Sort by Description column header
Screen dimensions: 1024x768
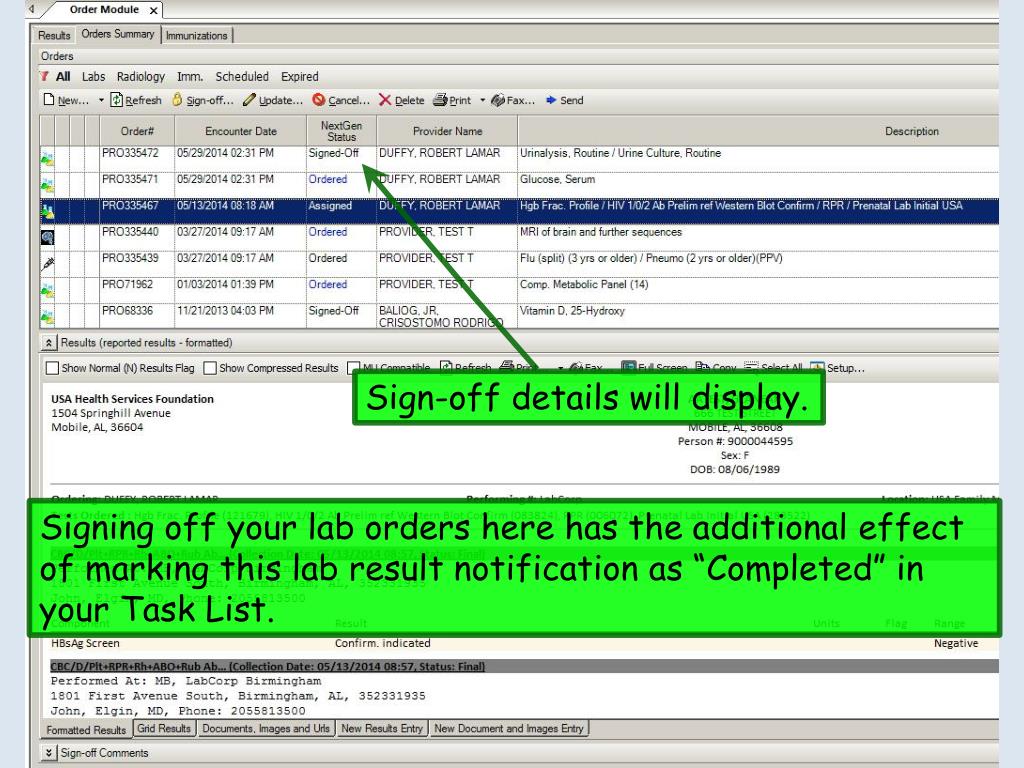point(759,131)
